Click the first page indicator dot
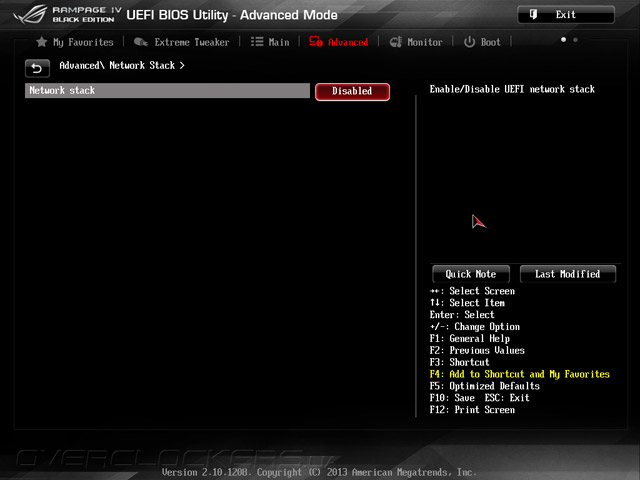Screen dimensions: 640x480 point(563,40)
